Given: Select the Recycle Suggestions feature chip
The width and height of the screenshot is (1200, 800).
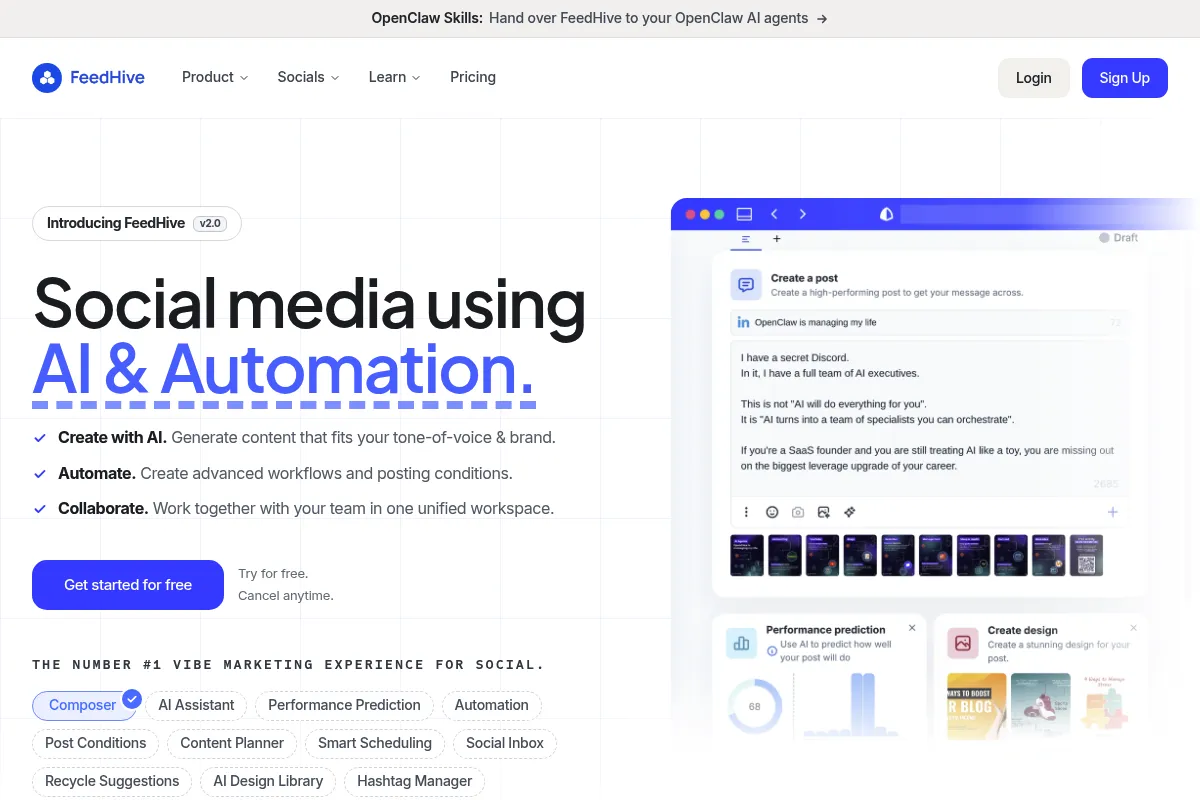Looking at the screenshot, I should click(x=112, y=781).
